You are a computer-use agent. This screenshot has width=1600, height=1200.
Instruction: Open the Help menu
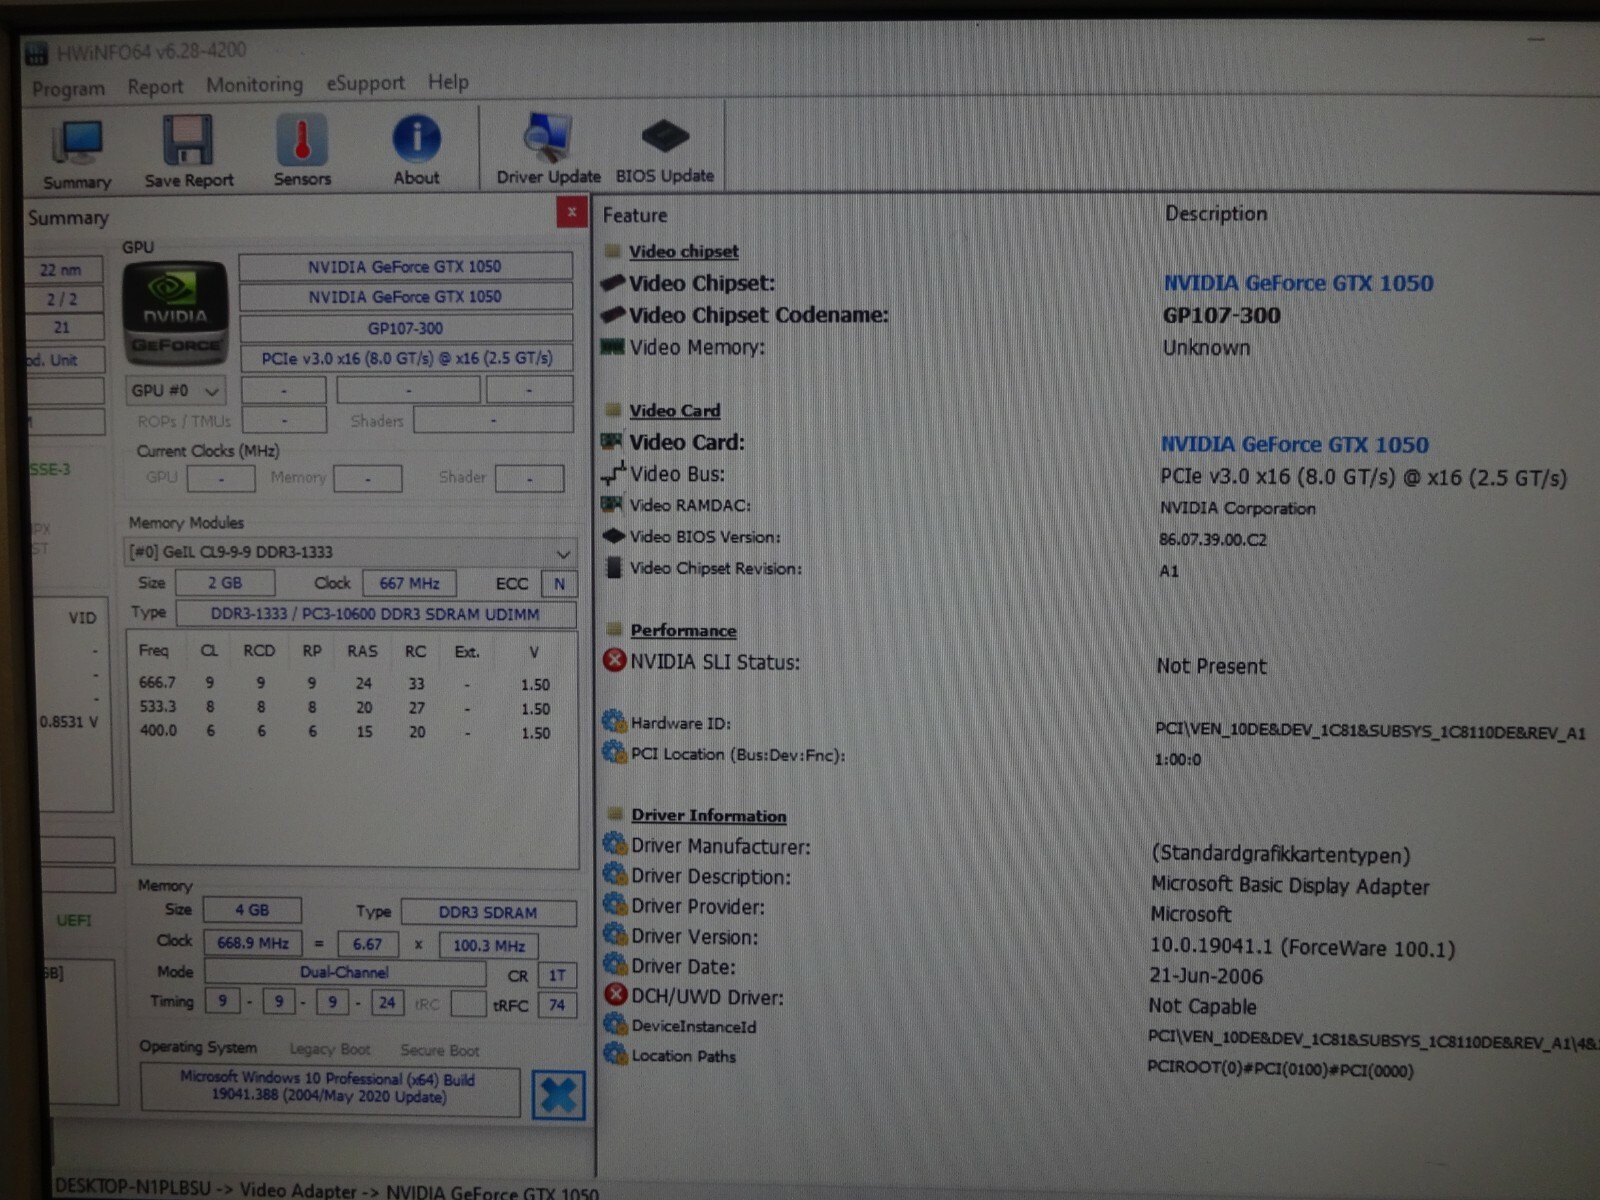point(448,82)
